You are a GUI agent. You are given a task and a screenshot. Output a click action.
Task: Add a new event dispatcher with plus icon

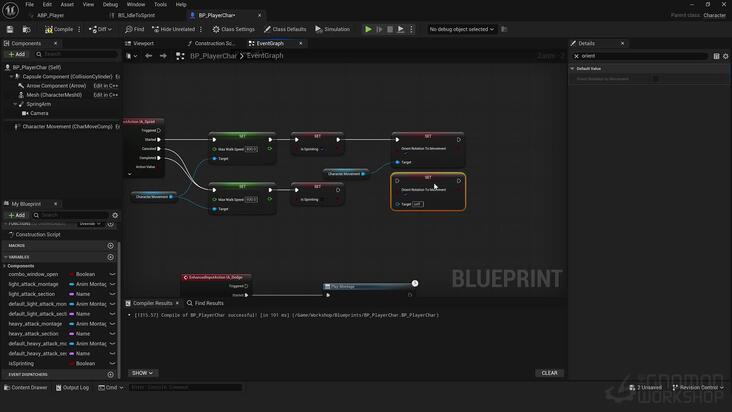coord(111,374)
